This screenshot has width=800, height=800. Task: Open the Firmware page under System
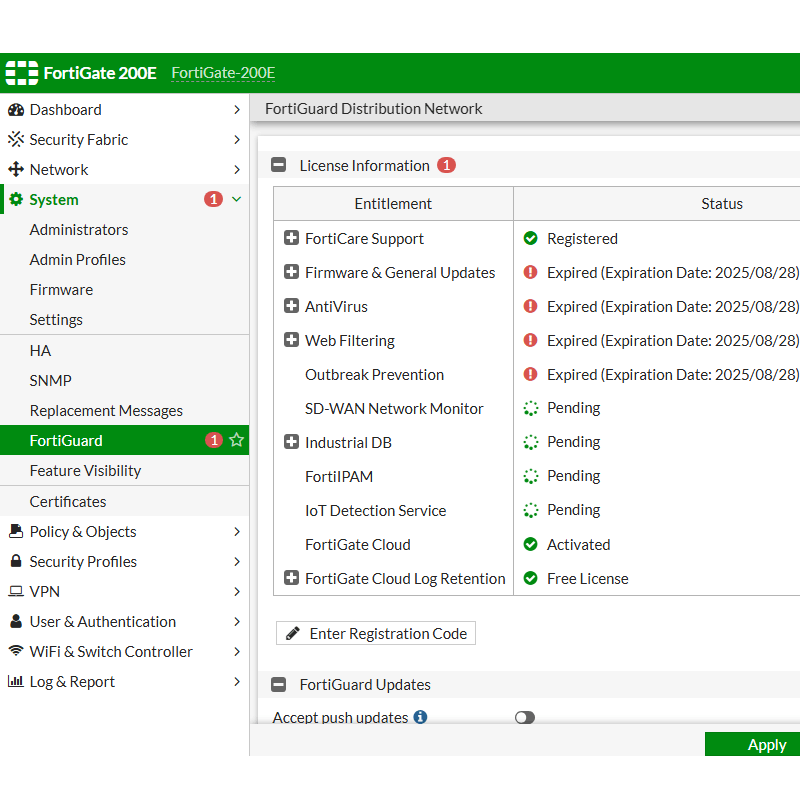tap(61, 290)
